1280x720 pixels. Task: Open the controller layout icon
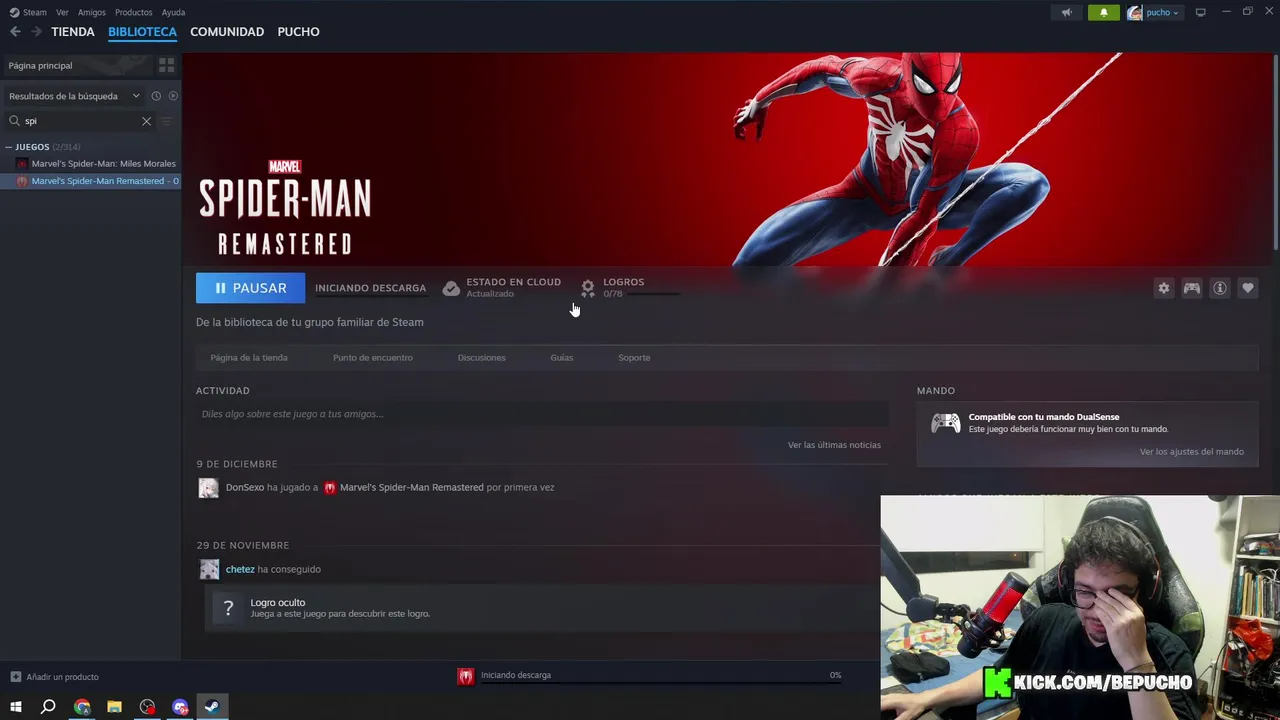pos(1191,288)
